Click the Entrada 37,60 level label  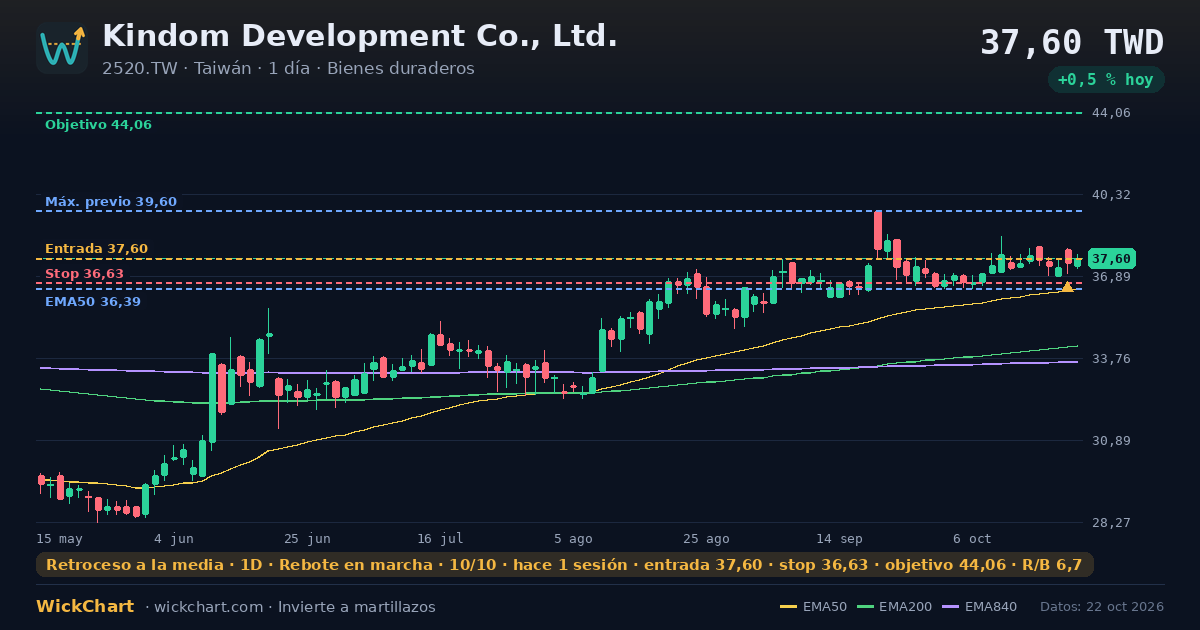96,249
